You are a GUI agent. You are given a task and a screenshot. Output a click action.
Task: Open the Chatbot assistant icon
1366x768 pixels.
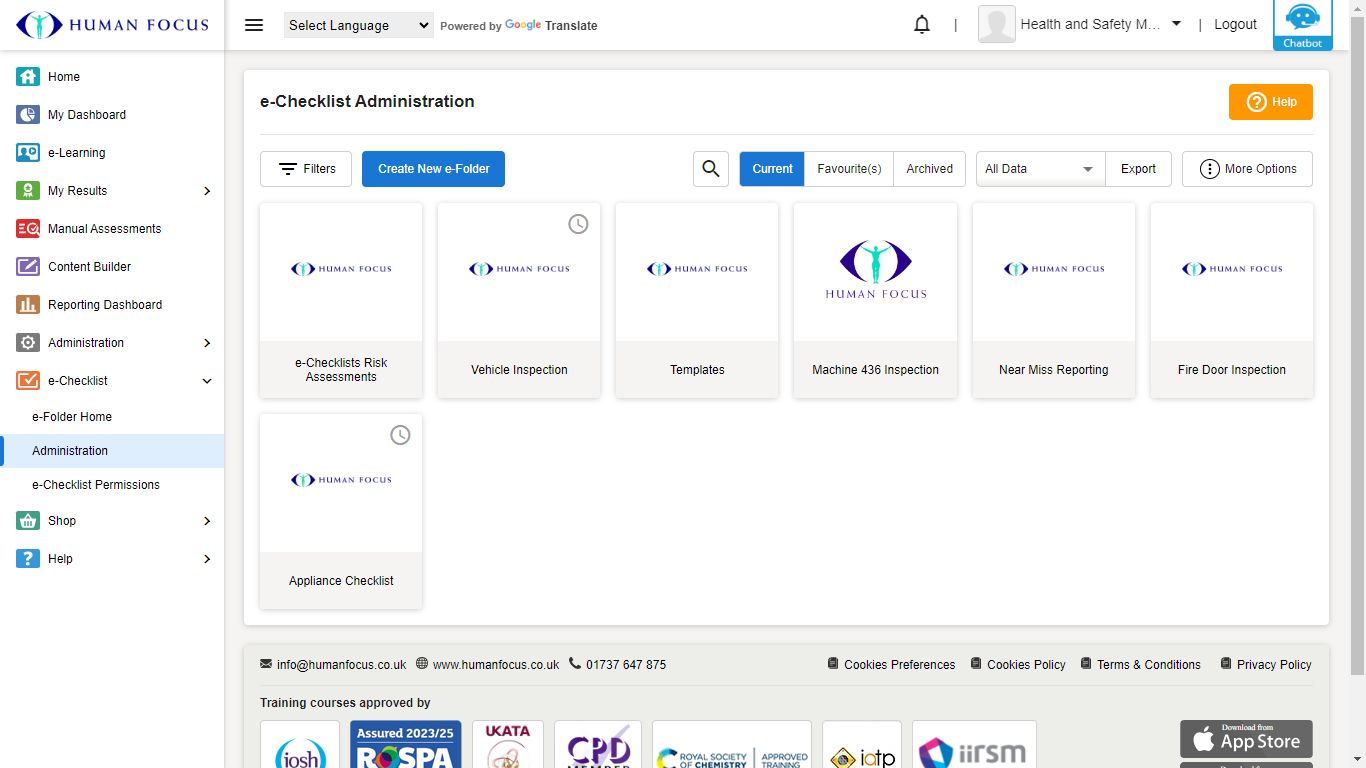(1302, 24)
